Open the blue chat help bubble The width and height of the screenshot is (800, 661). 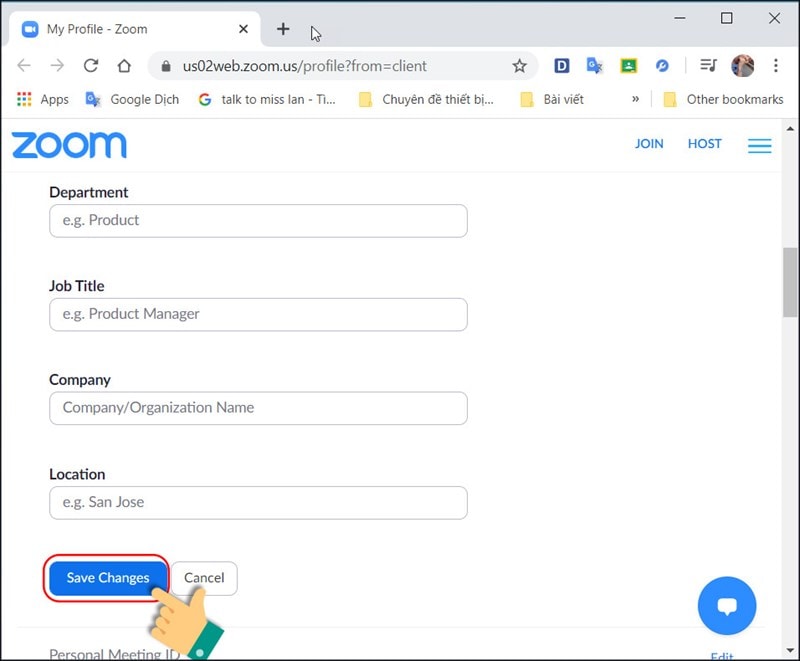pyautogui.click(x=726, y=606)
